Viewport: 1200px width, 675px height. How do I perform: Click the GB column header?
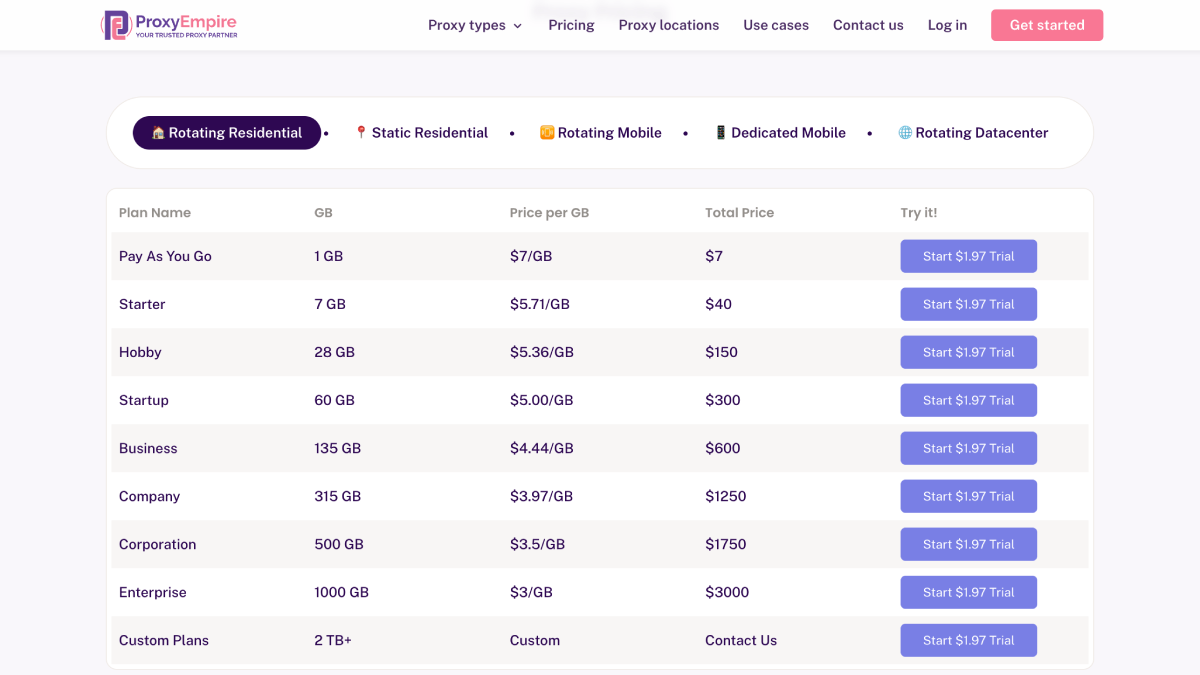pyautogui.click(x=323, y=213)
